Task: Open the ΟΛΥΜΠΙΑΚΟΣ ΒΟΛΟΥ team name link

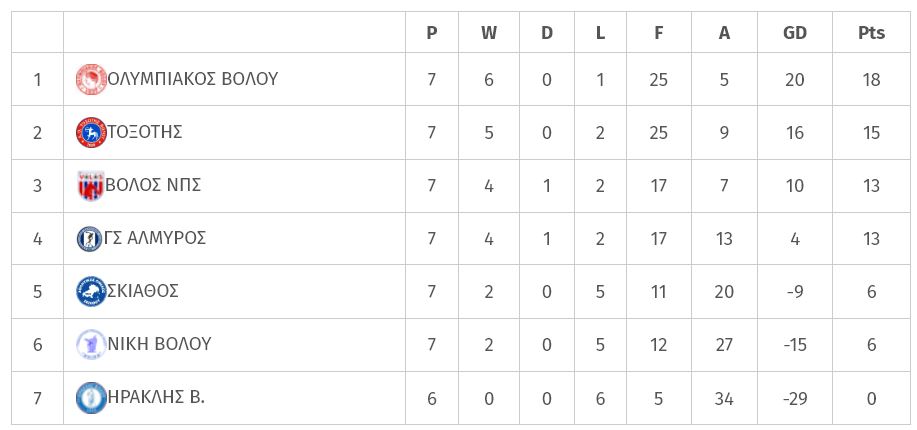Action: point(193,79)
